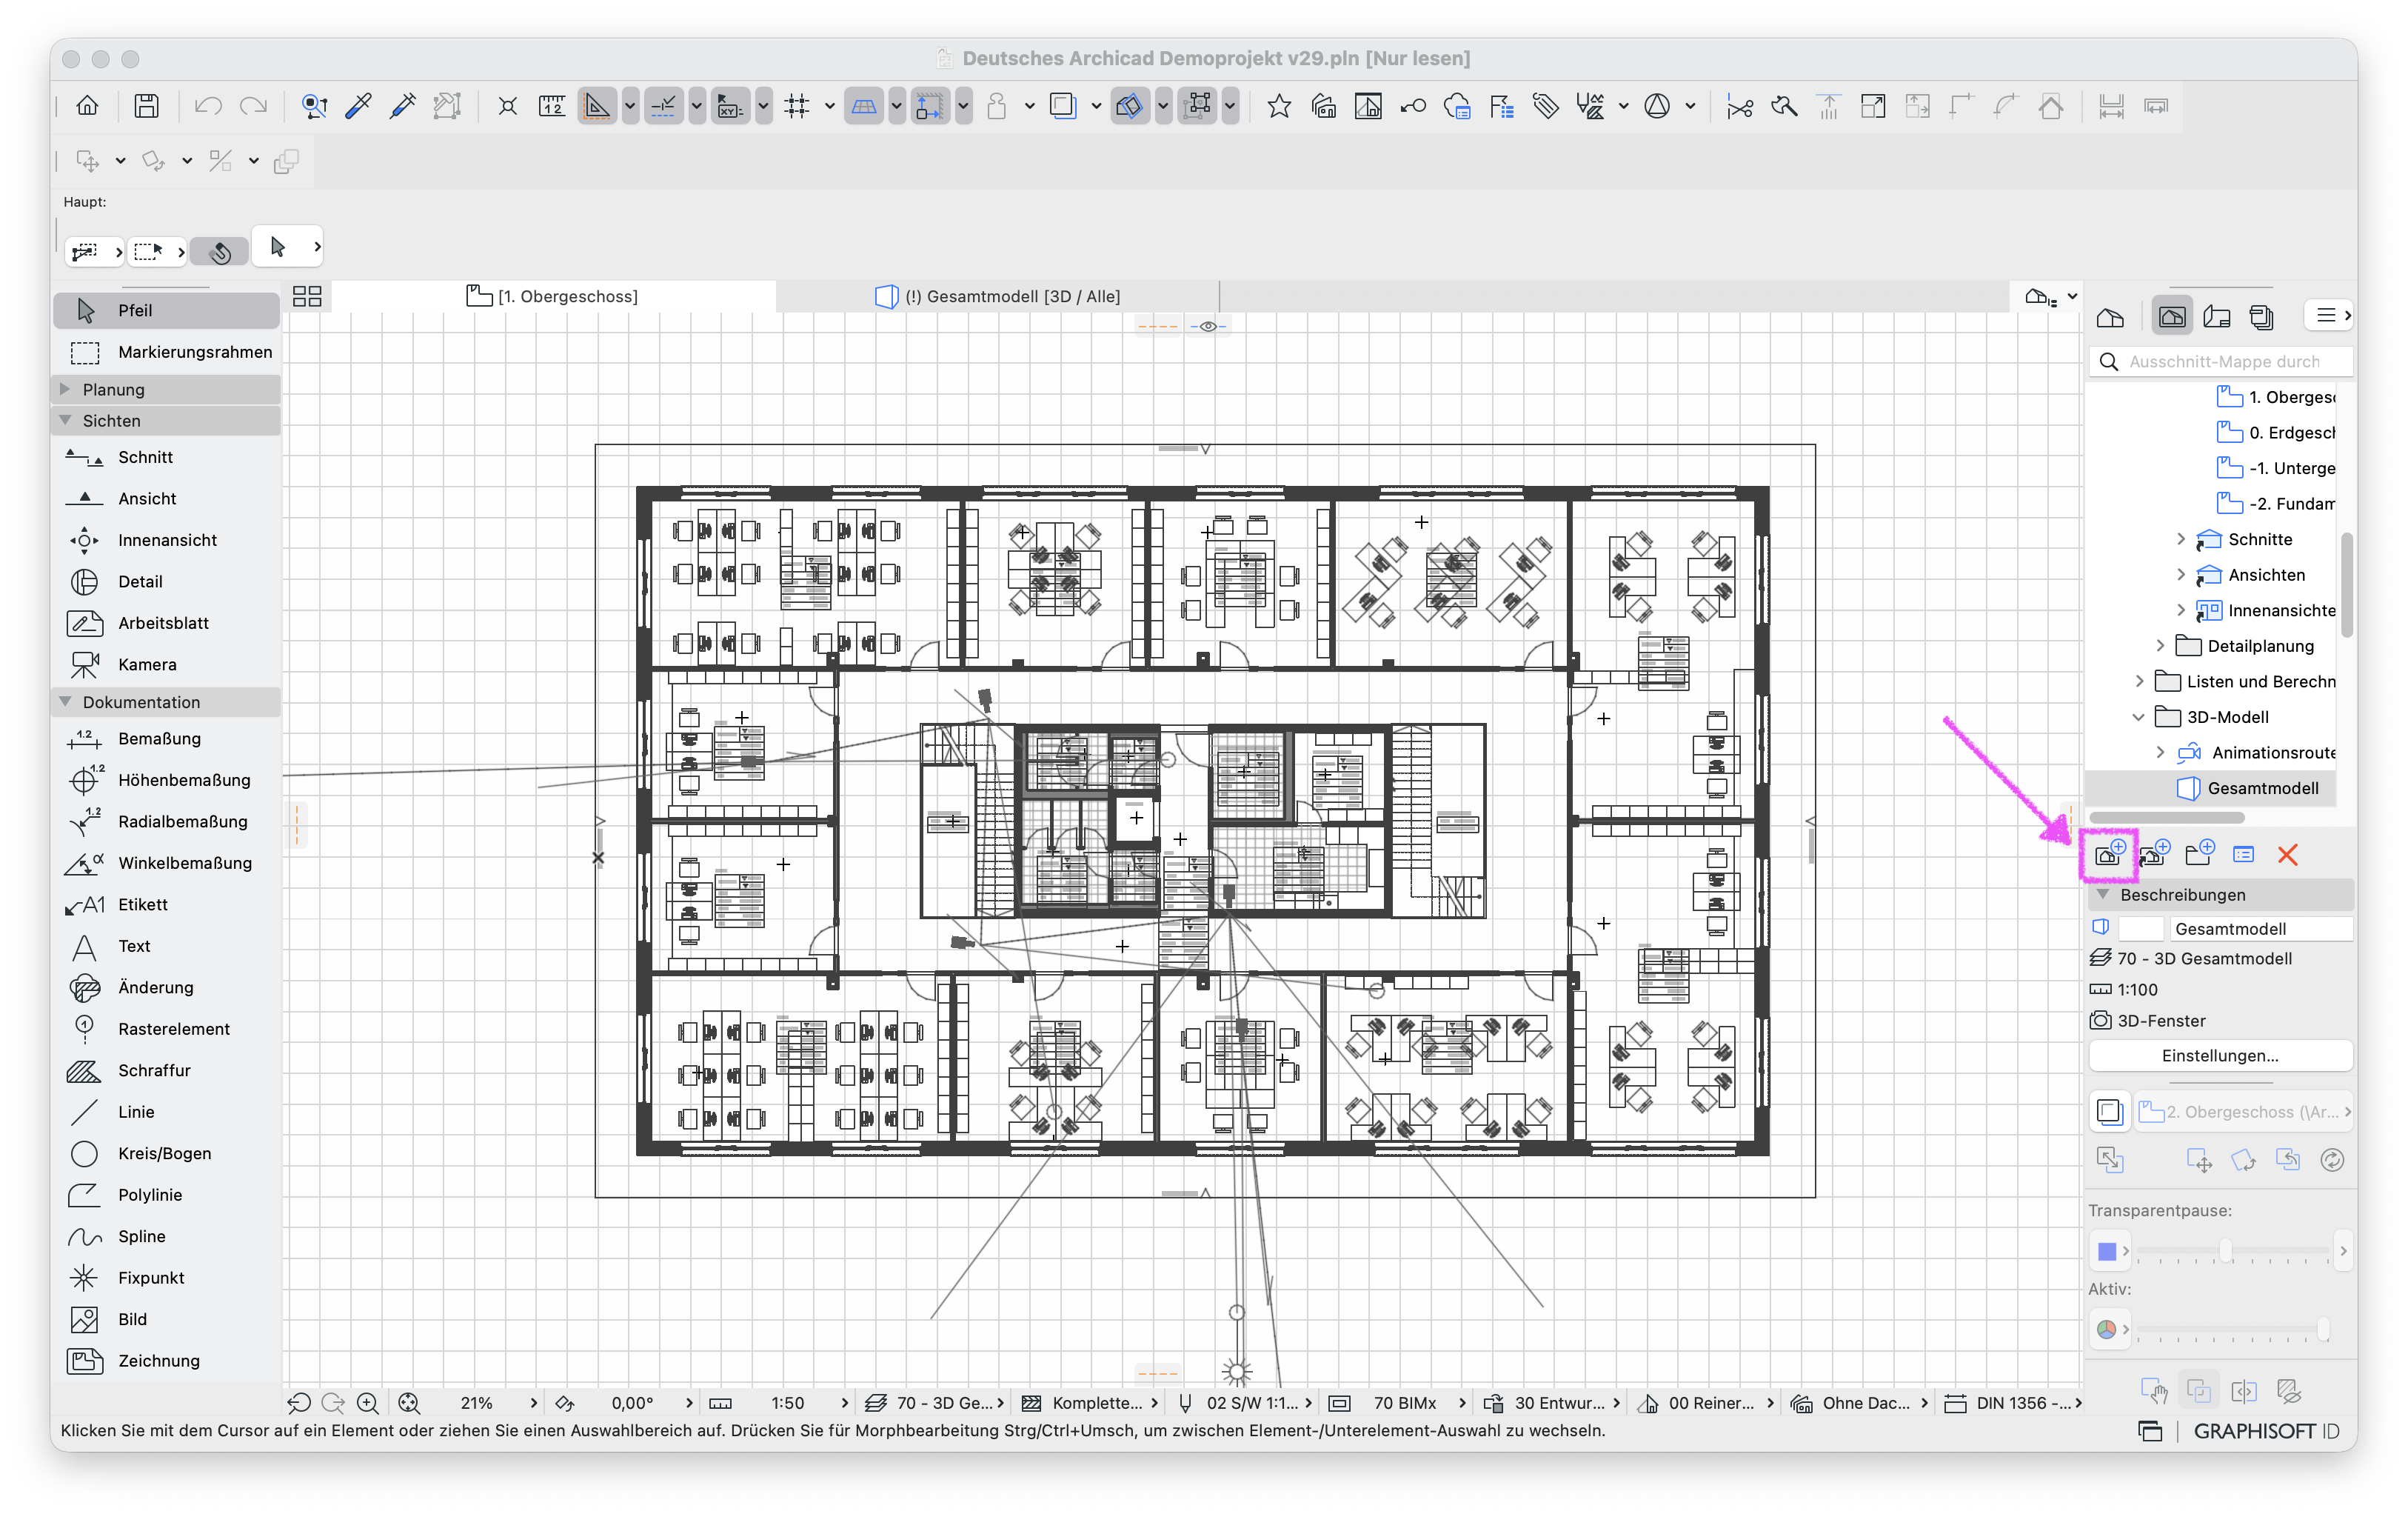Viewport: 2408px width, 1514px height.
Task: Switch to the 1. Obergeschoss tab
Action: 553,296
